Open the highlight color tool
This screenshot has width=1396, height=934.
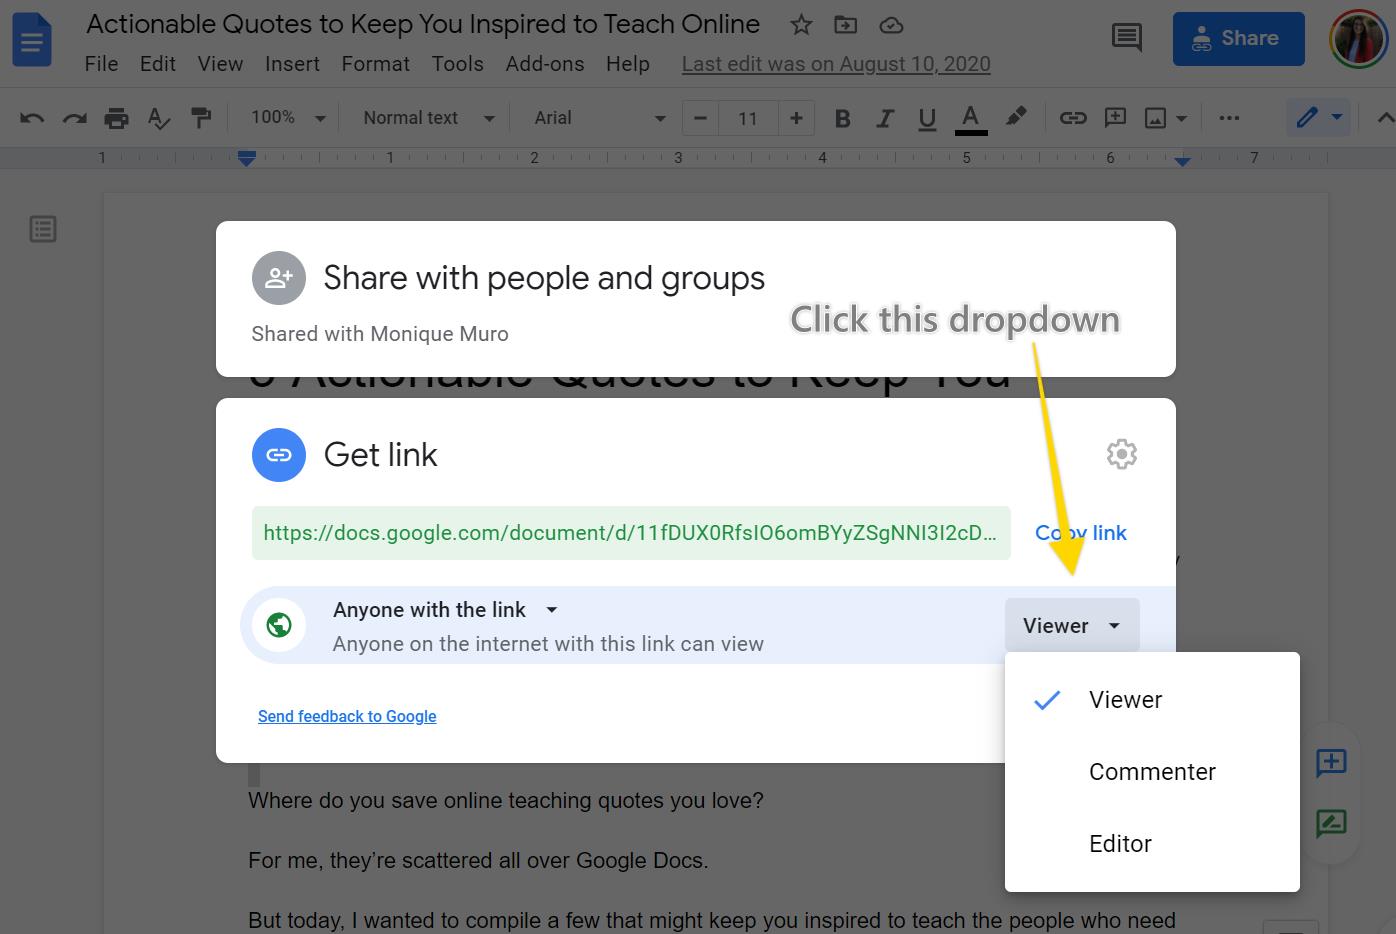(x=1016, y=117)
